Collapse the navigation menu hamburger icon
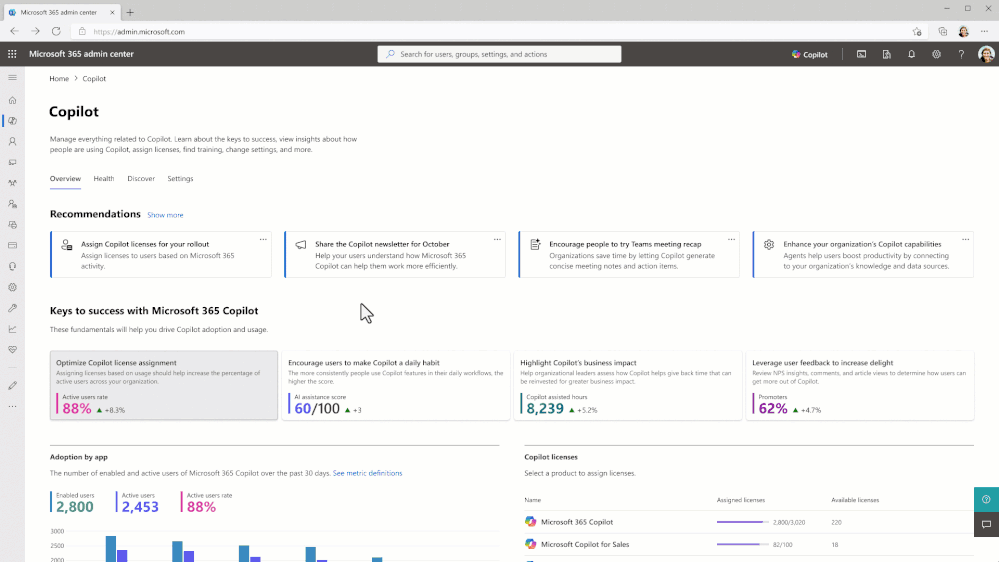Viewport: 999px width, 562px height. [x=12, y=78]
